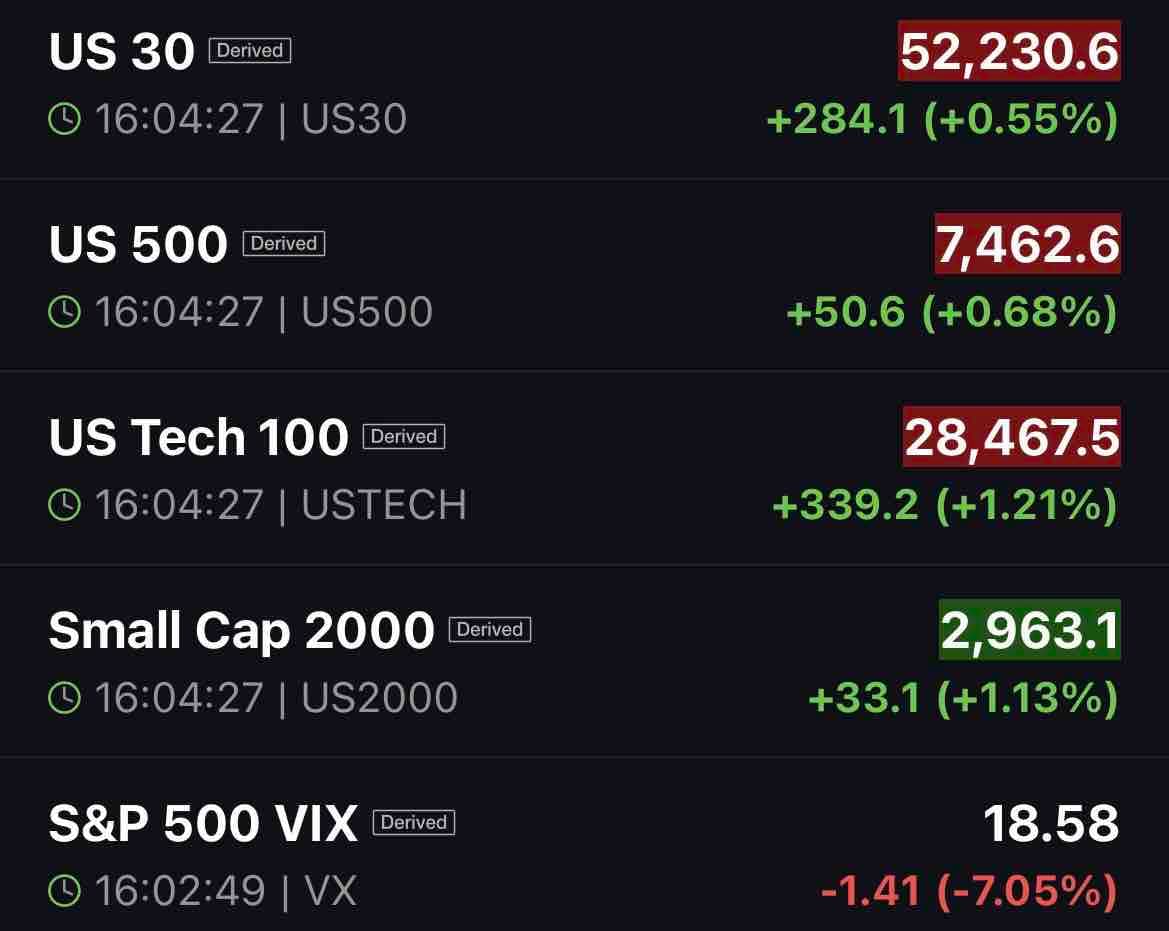Click the clock icon beside VX timestamp
This screenshot has height=931, width=1169.
pyautogui.click(x=64, y=891)
